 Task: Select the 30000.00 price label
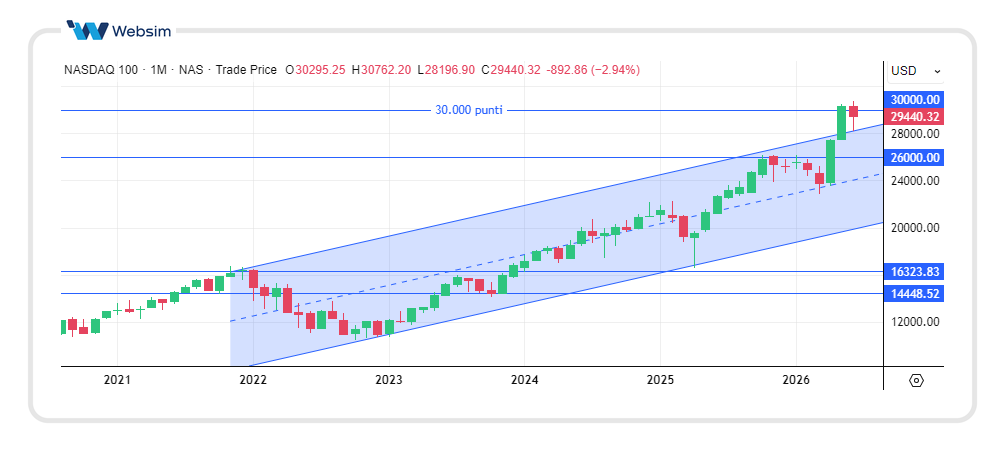(x=914, y=100)
